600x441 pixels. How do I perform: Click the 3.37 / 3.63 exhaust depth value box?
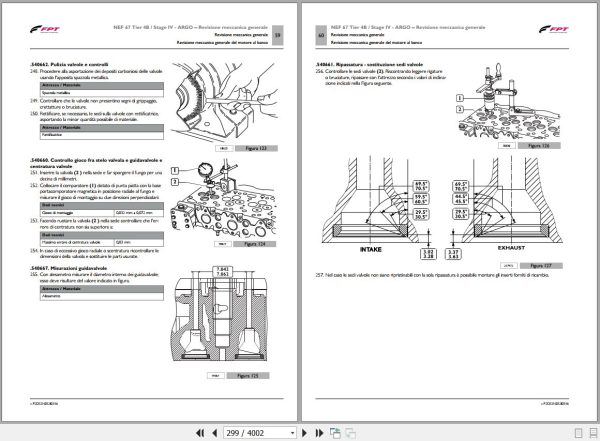pos(453,254)
